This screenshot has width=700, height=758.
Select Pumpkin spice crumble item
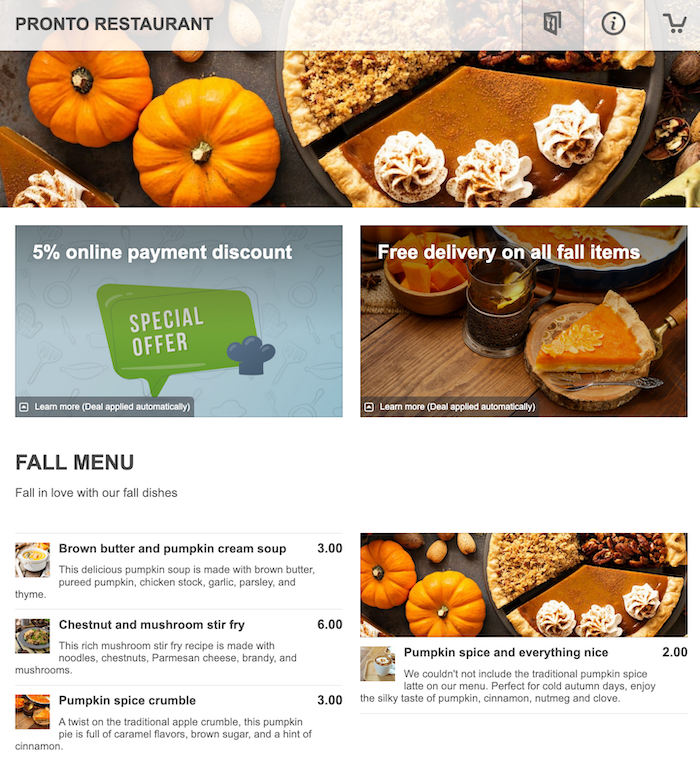coord(179,721)
